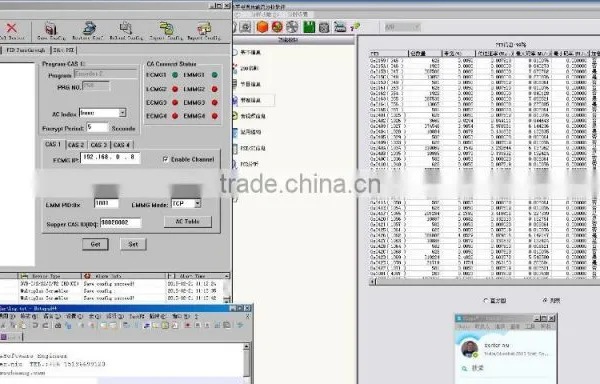Click the Save Config toolbar icon
Image resolution: width=600 pixels, height=384 pixels.
[x=51, y=29]
